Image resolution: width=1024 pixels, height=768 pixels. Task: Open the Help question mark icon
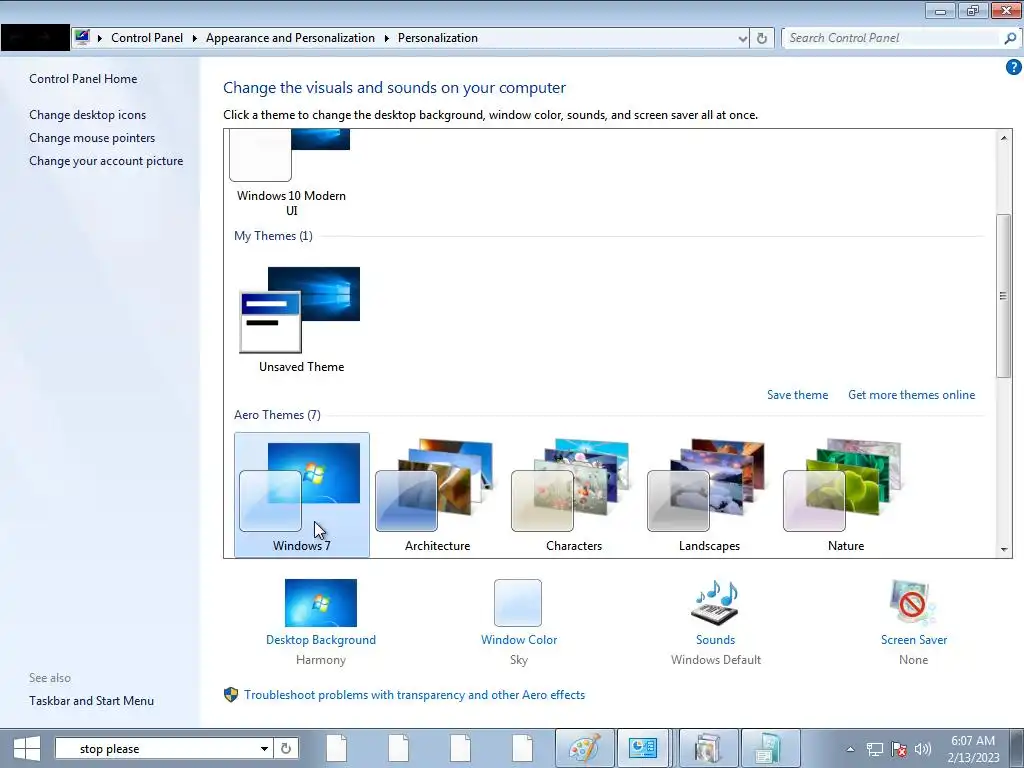pyautogui.click(x=1013, y=67)
